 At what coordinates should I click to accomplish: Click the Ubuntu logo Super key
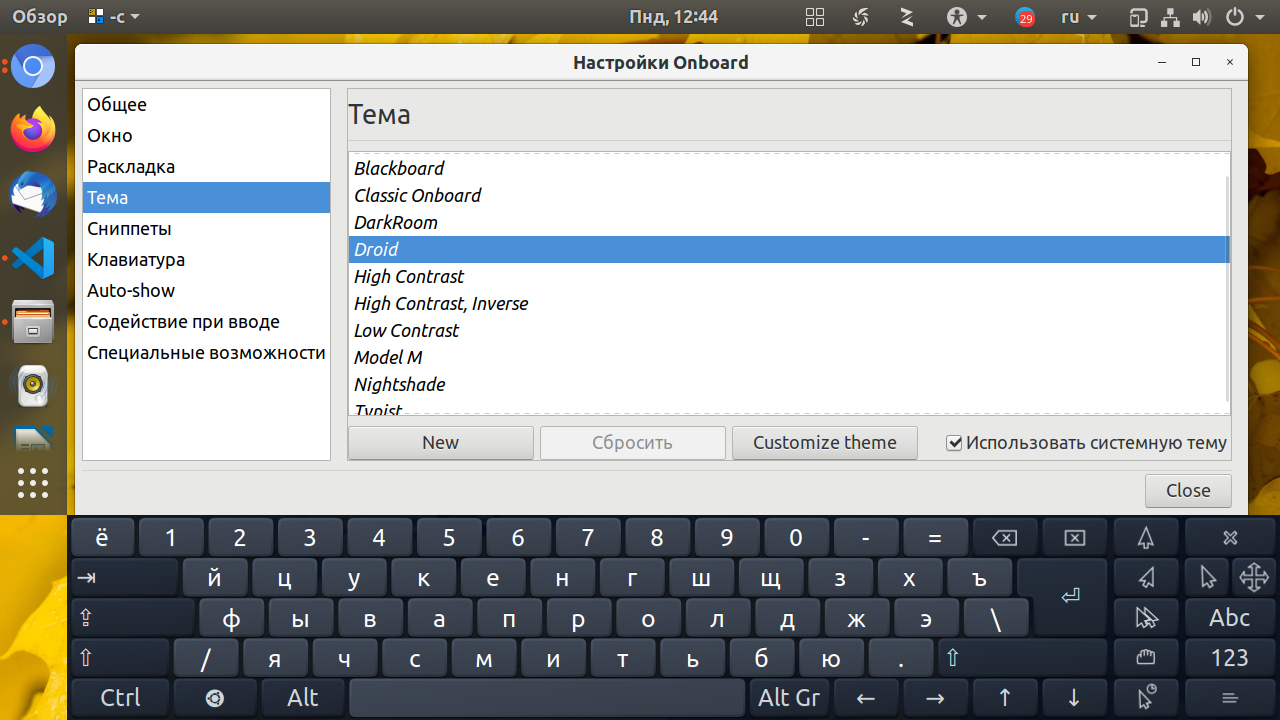(x=214, y=698)
